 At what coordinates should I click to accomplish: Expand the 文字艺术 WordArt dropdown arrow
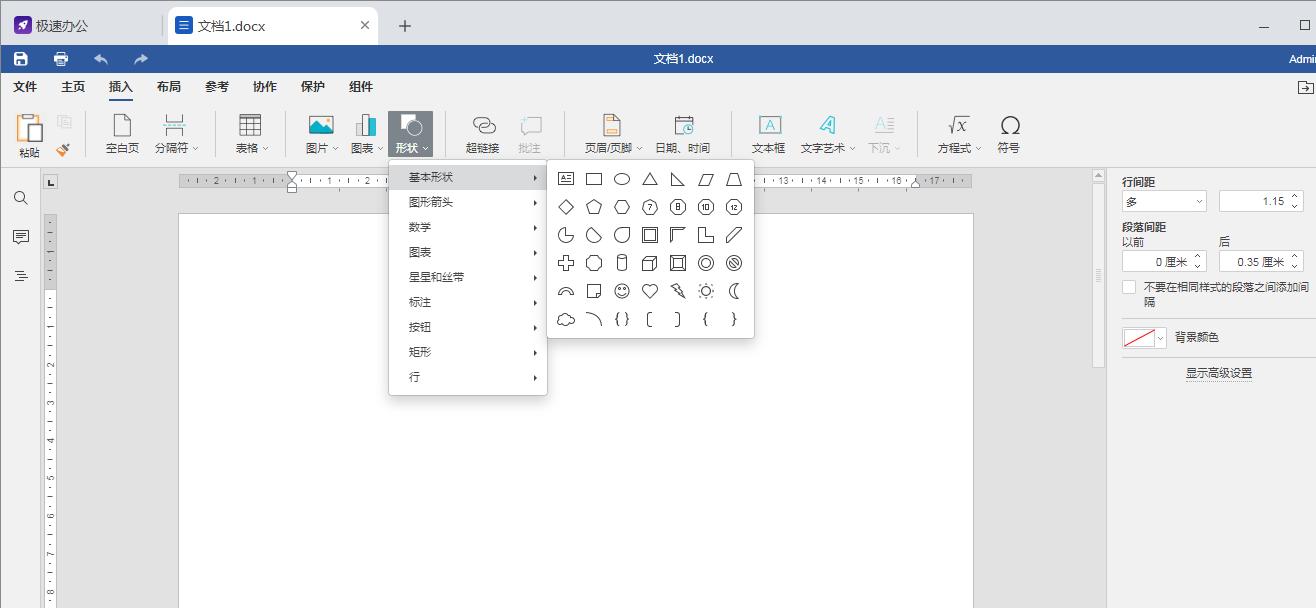[851, 146]
